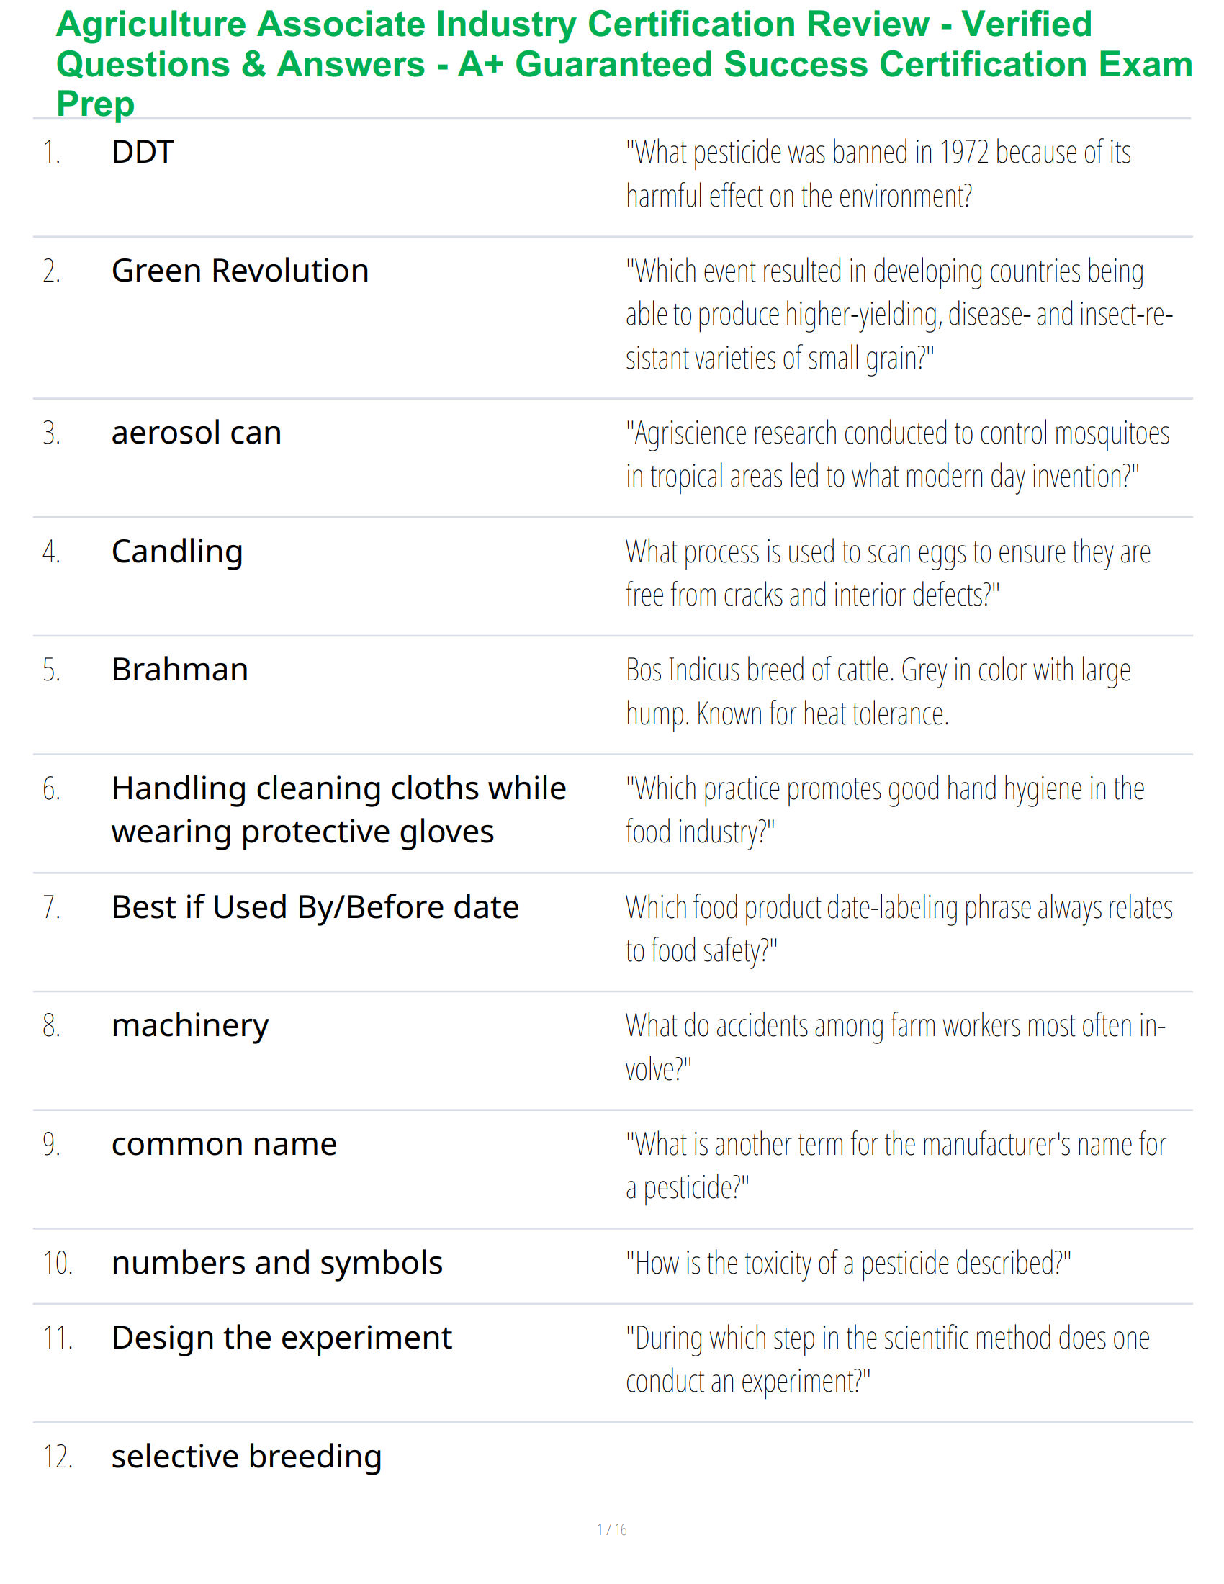Click the 1972 banned pesticide question

[878, 174]
